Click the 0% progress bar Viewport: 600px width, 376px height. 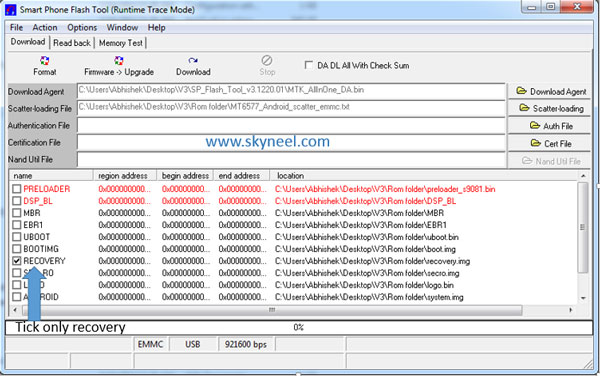298,327
